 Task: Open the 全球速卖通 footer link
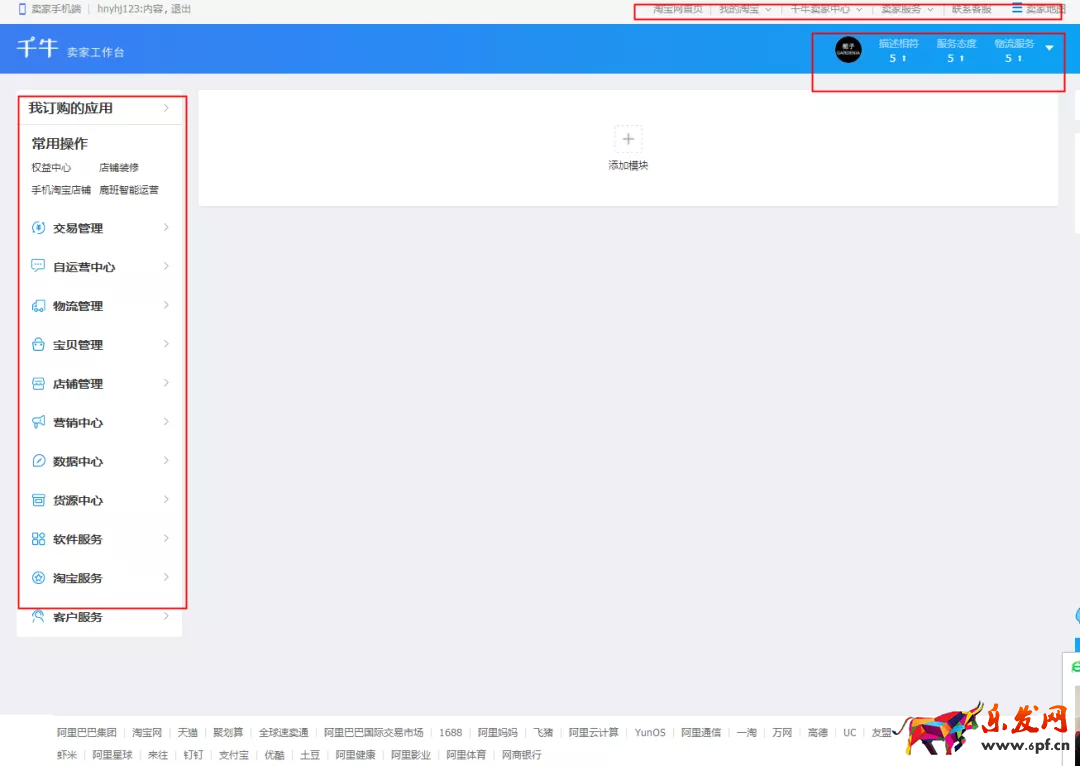[283, 732]
